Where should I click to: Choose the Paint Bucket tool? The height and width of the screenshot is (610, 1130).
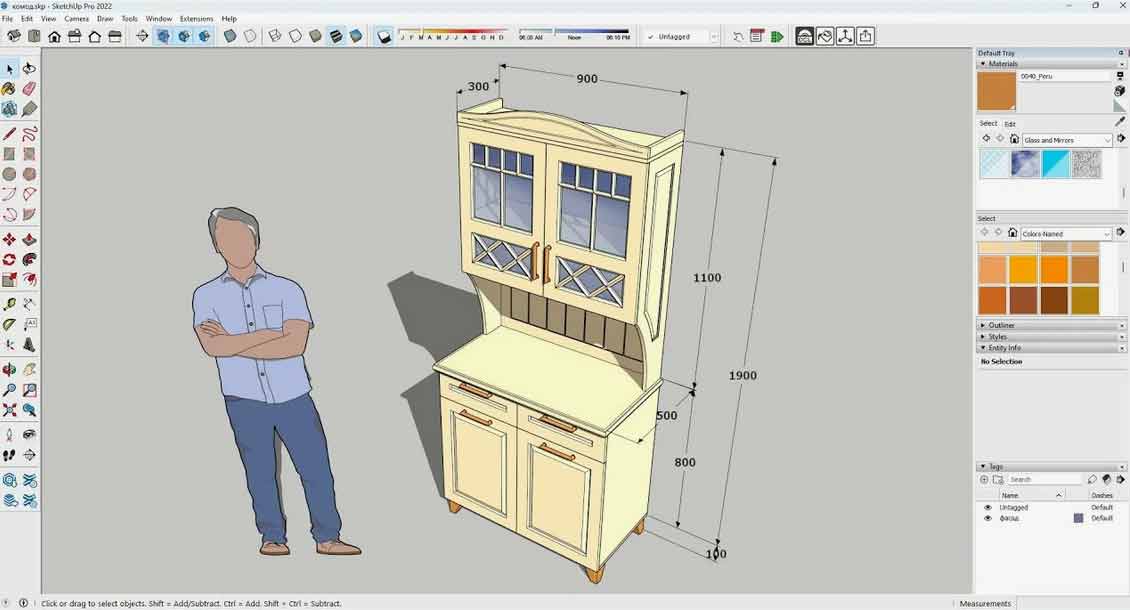(9, 89)
